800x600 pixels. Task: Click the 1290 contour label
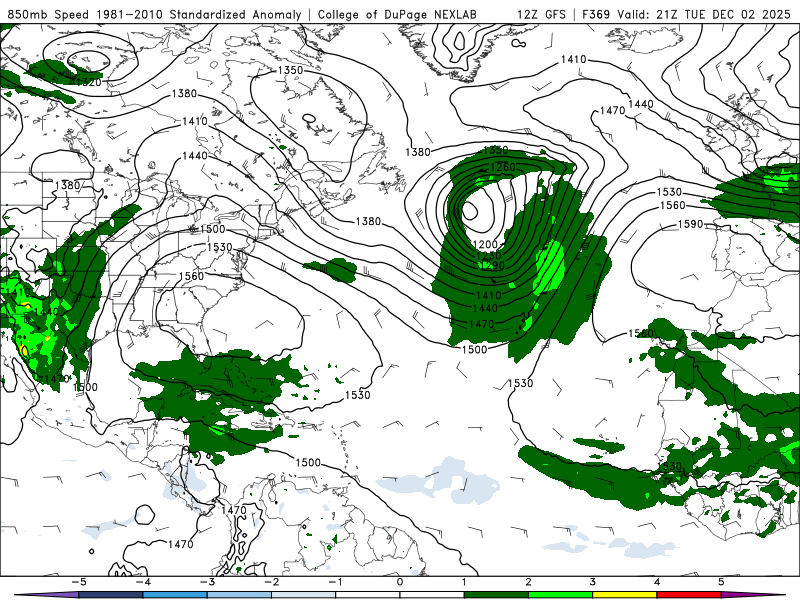[491, 265]
